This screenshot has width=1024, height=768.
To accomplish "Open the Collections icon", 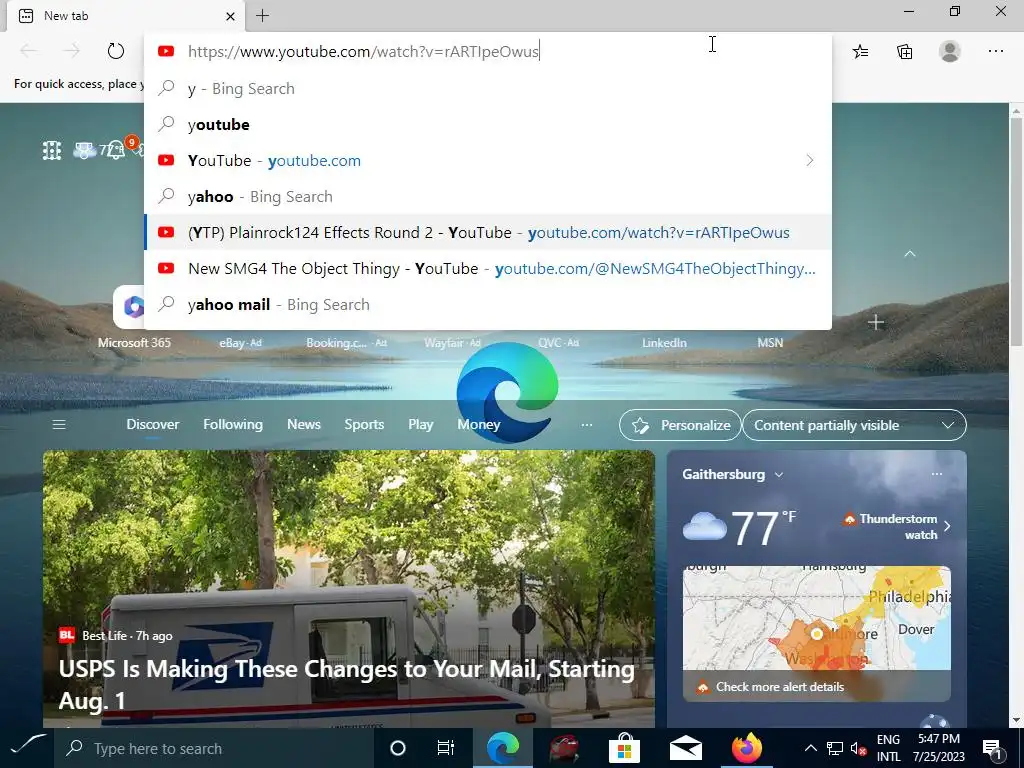I will [x=904, y=52].
